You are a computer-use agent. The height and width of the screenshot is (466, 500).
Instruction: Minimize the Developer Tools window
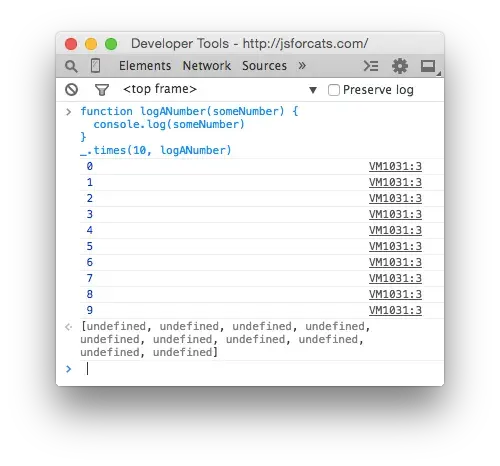pos(91,44)
